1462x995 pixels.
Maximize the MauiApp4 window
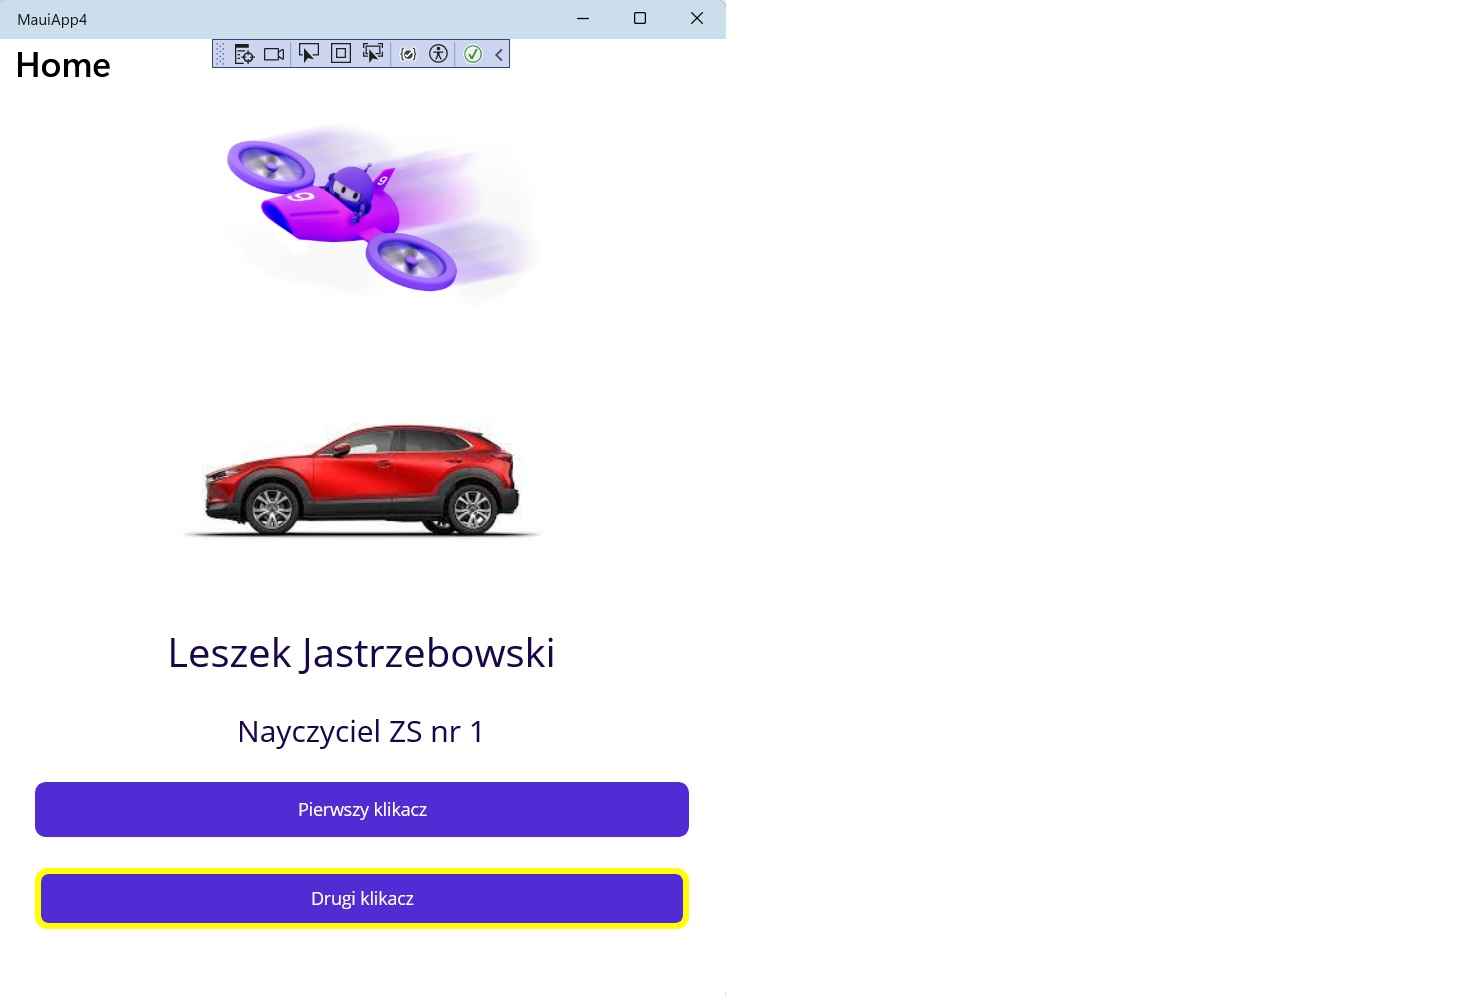(640, 18)
